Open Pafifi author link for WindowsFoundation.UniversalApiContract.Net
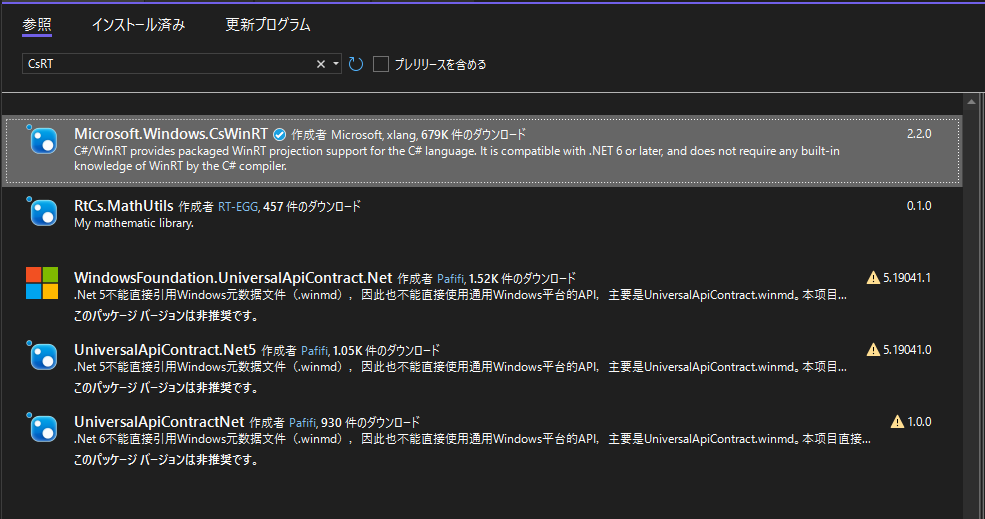 pos(451,278)
